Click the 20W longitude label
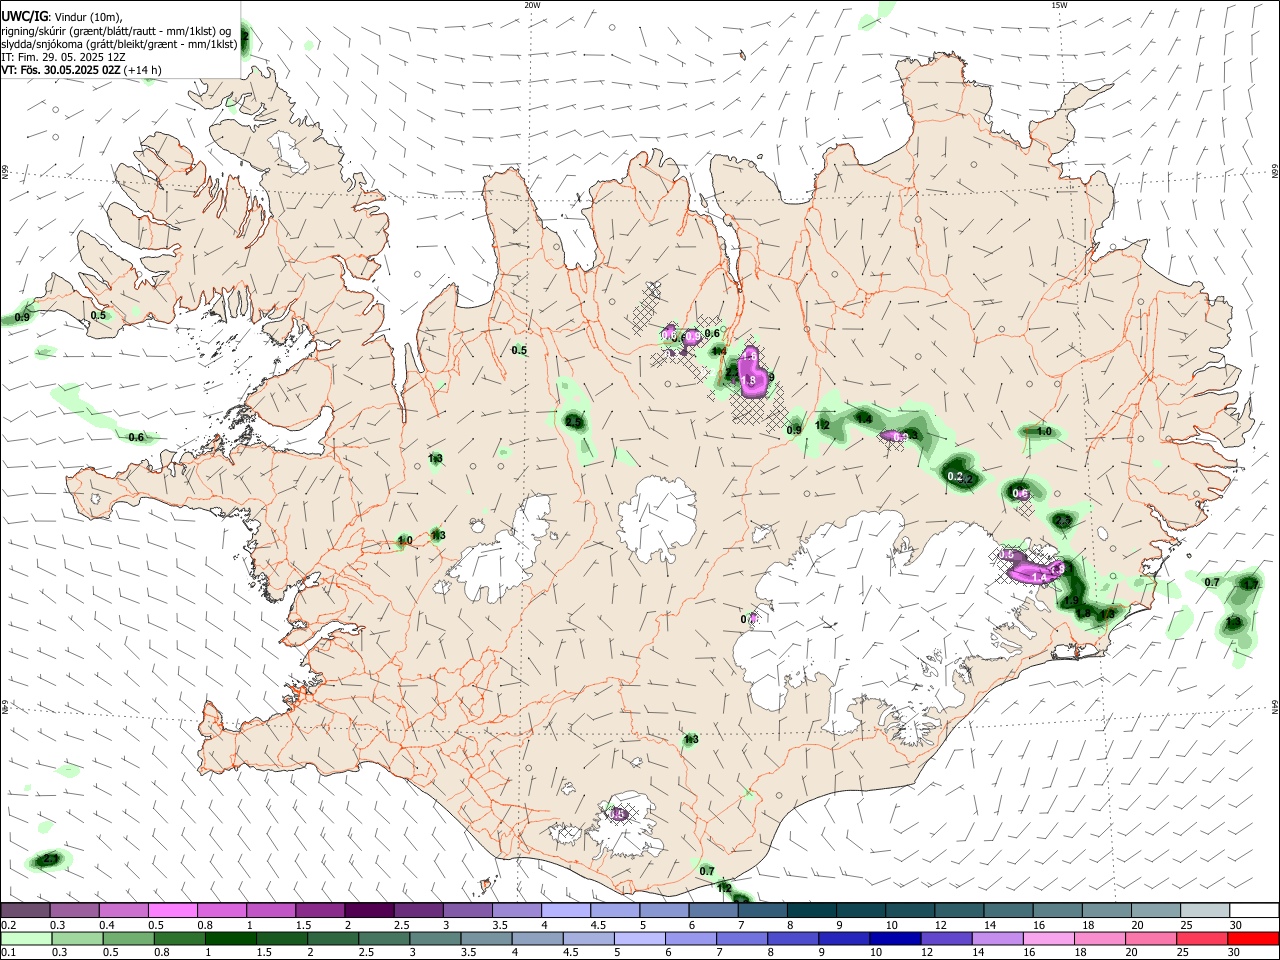This screenshot has width=1280, height=960. 532,5
